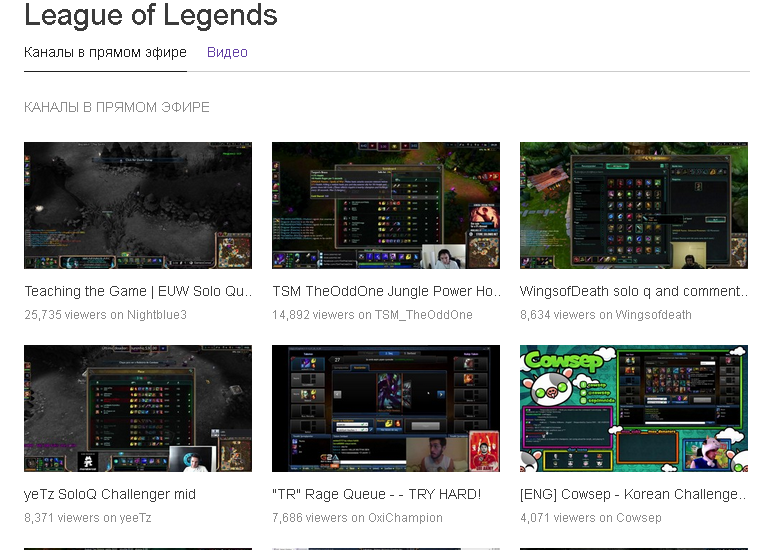Image resolution: width=775 pixels, height=550 pixels.
Task: Click the TSM TheOddOne Jungle Power title
Action: click(387, 292)
